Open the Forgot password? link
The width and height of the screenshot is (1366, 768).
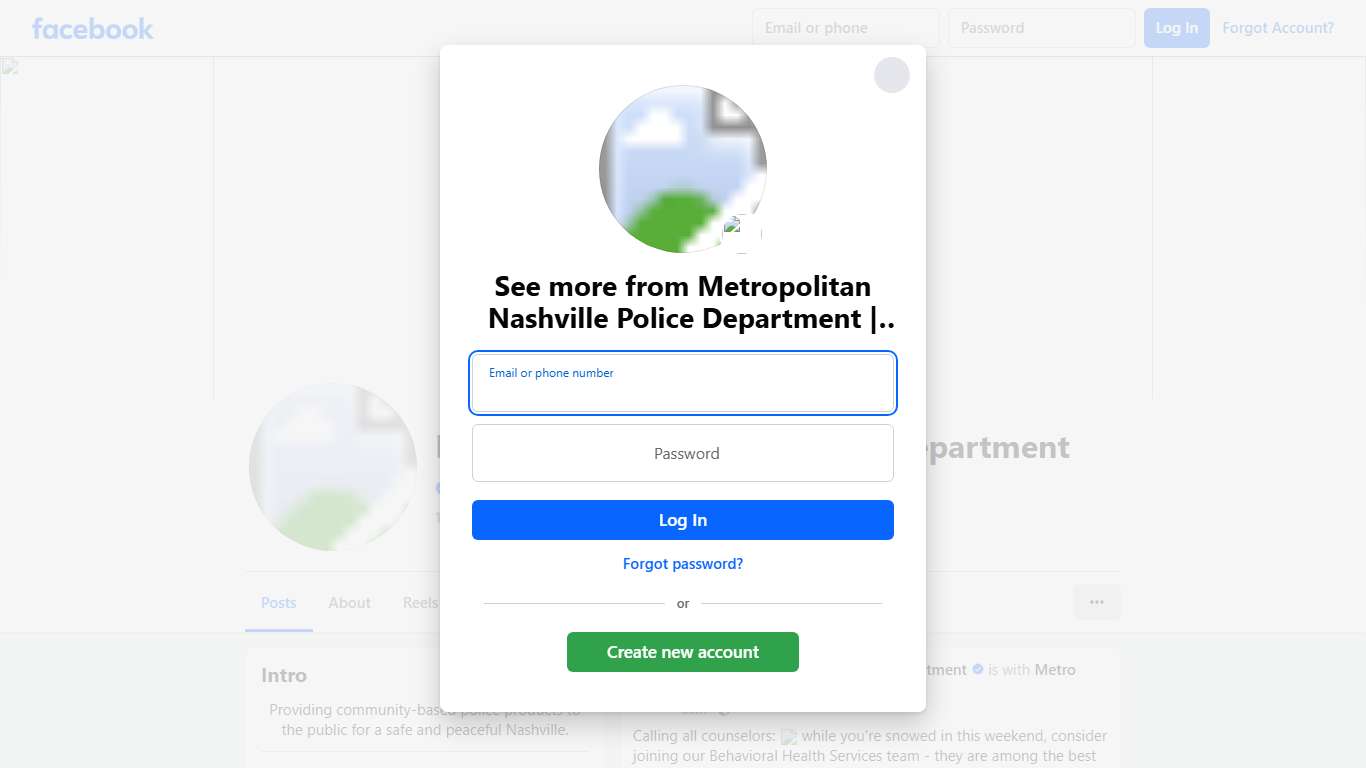point(683,564)
